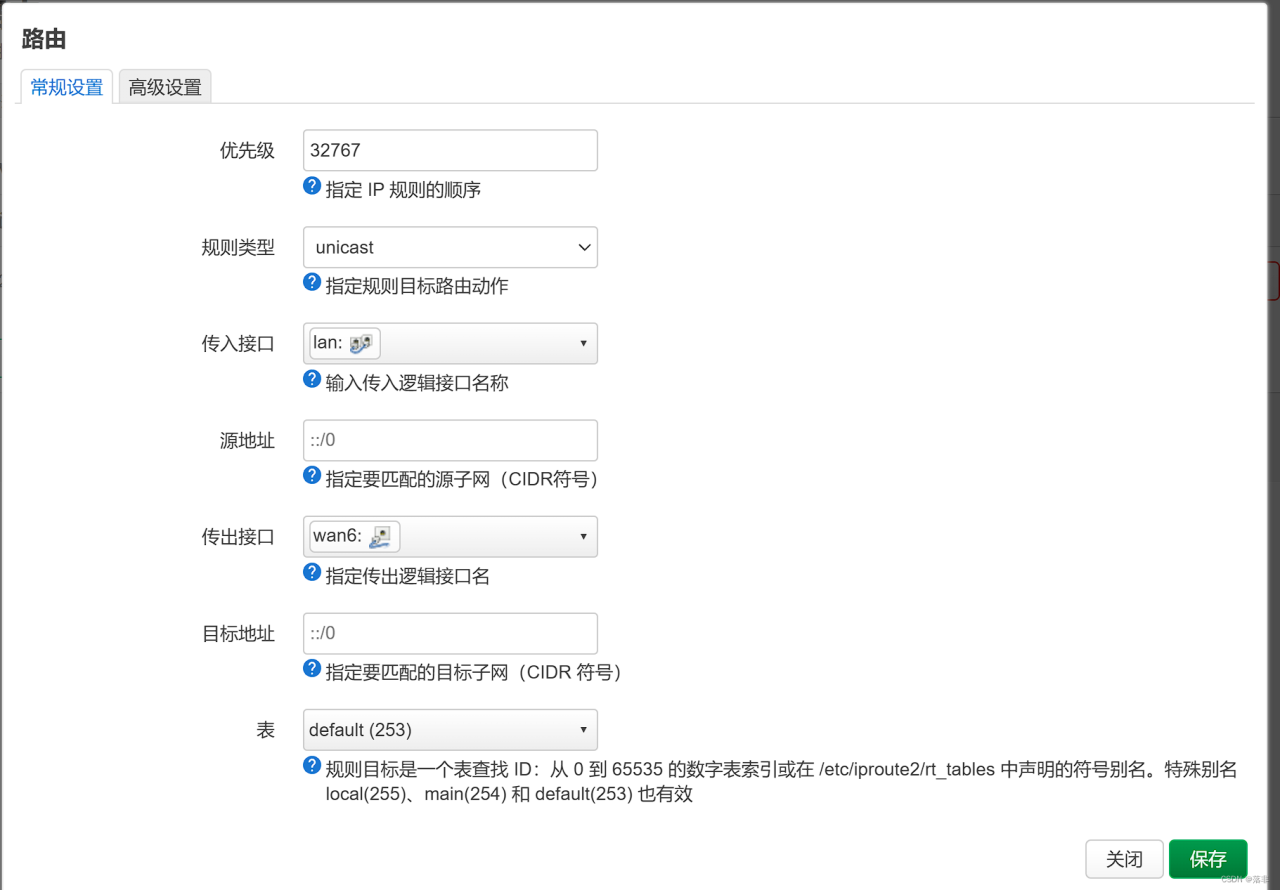This screenshot has height=890, width=1280.
Task: Click the hint text 指定传出逻辑接口名
Action: tap(408, 576)
